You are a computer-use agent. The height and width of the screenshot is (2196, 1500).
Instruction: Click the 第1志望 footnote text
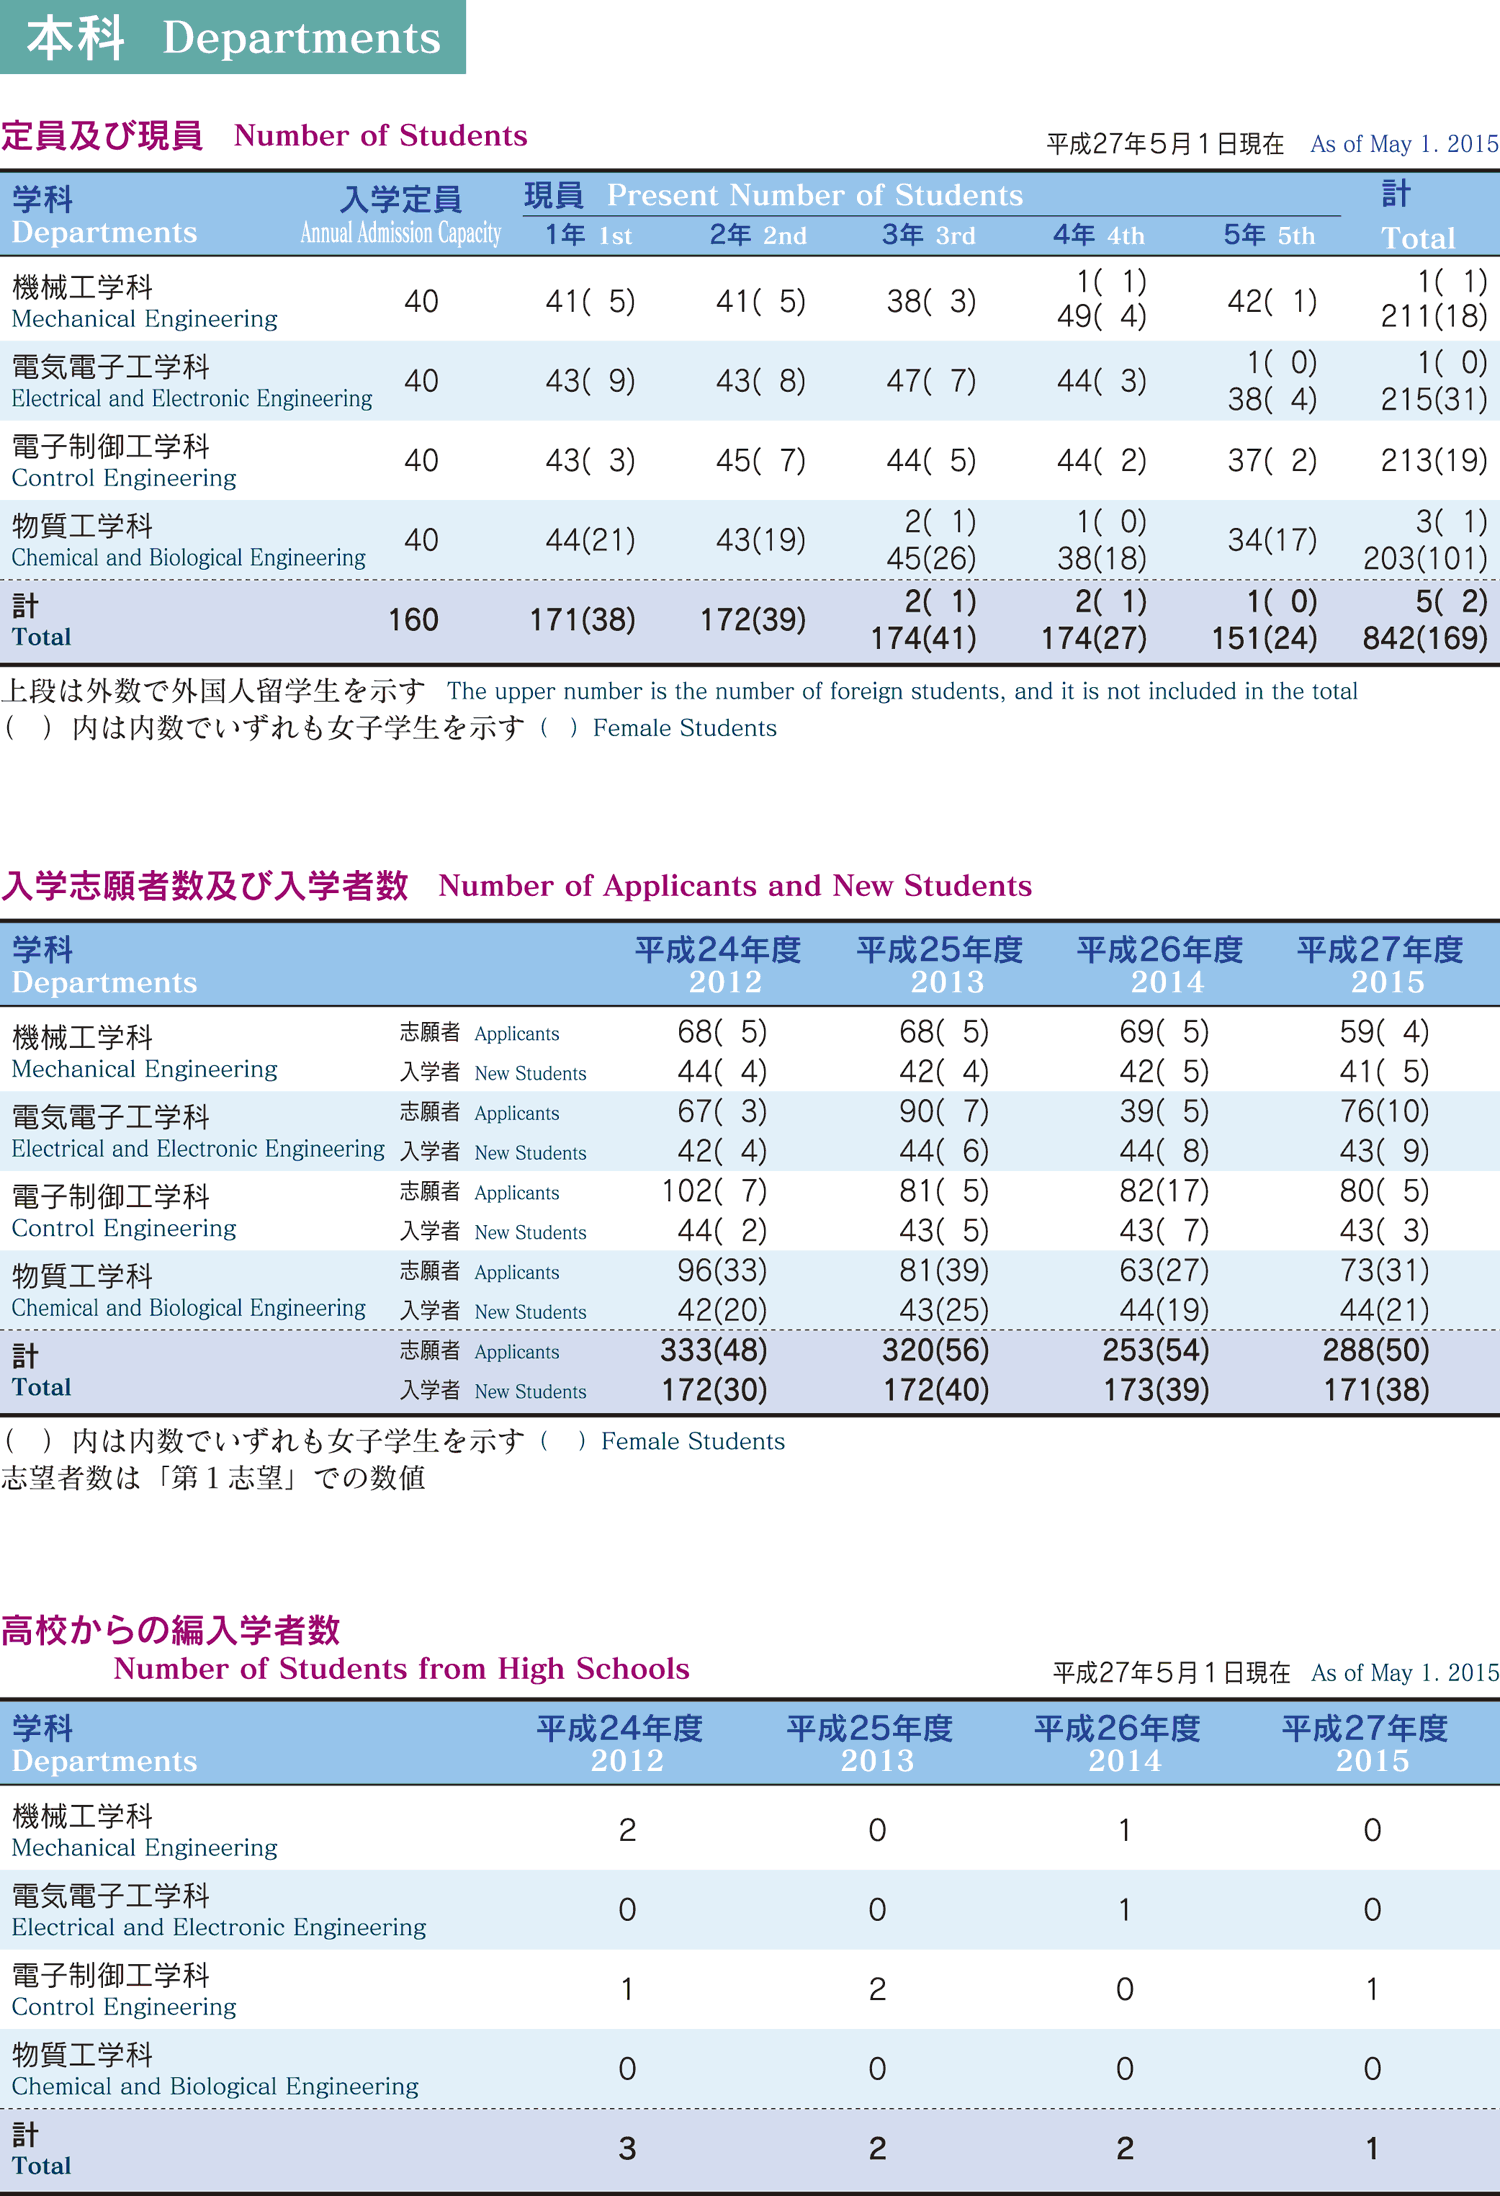pyautogui.click(x=214, y=1478)
